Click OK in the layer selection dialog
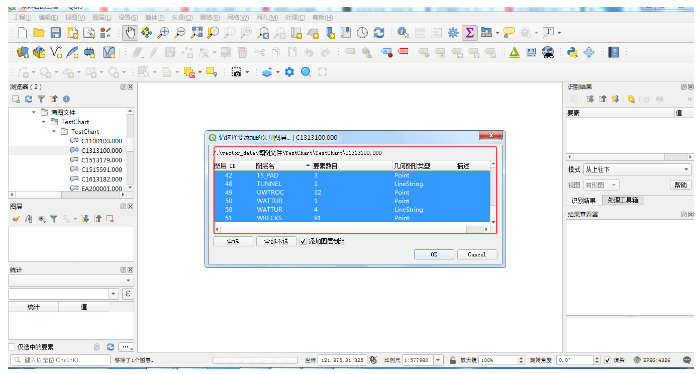This screenshot has height=374, width=699. pos(434,254)
